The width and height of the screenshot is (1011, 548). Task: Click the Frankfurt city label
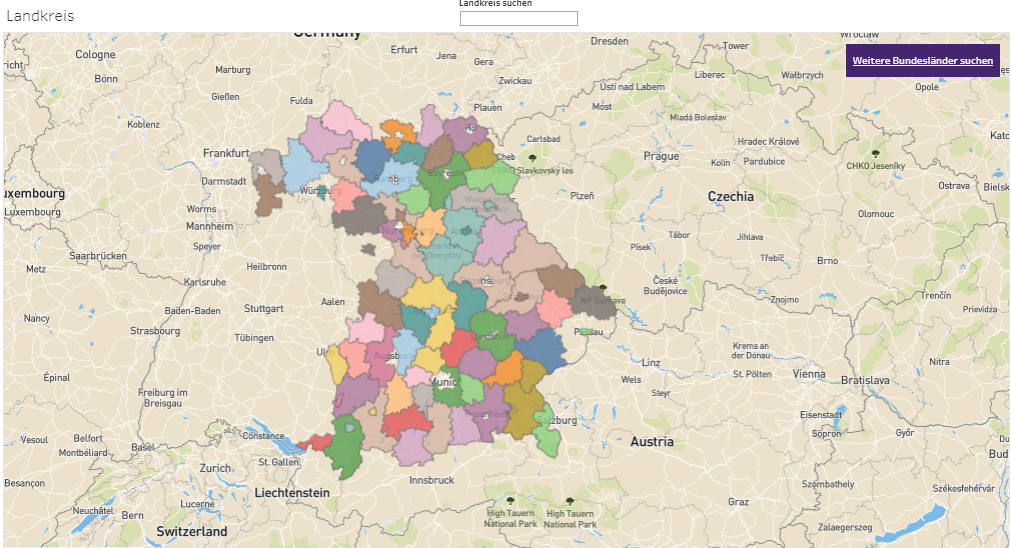pos(225,153)
